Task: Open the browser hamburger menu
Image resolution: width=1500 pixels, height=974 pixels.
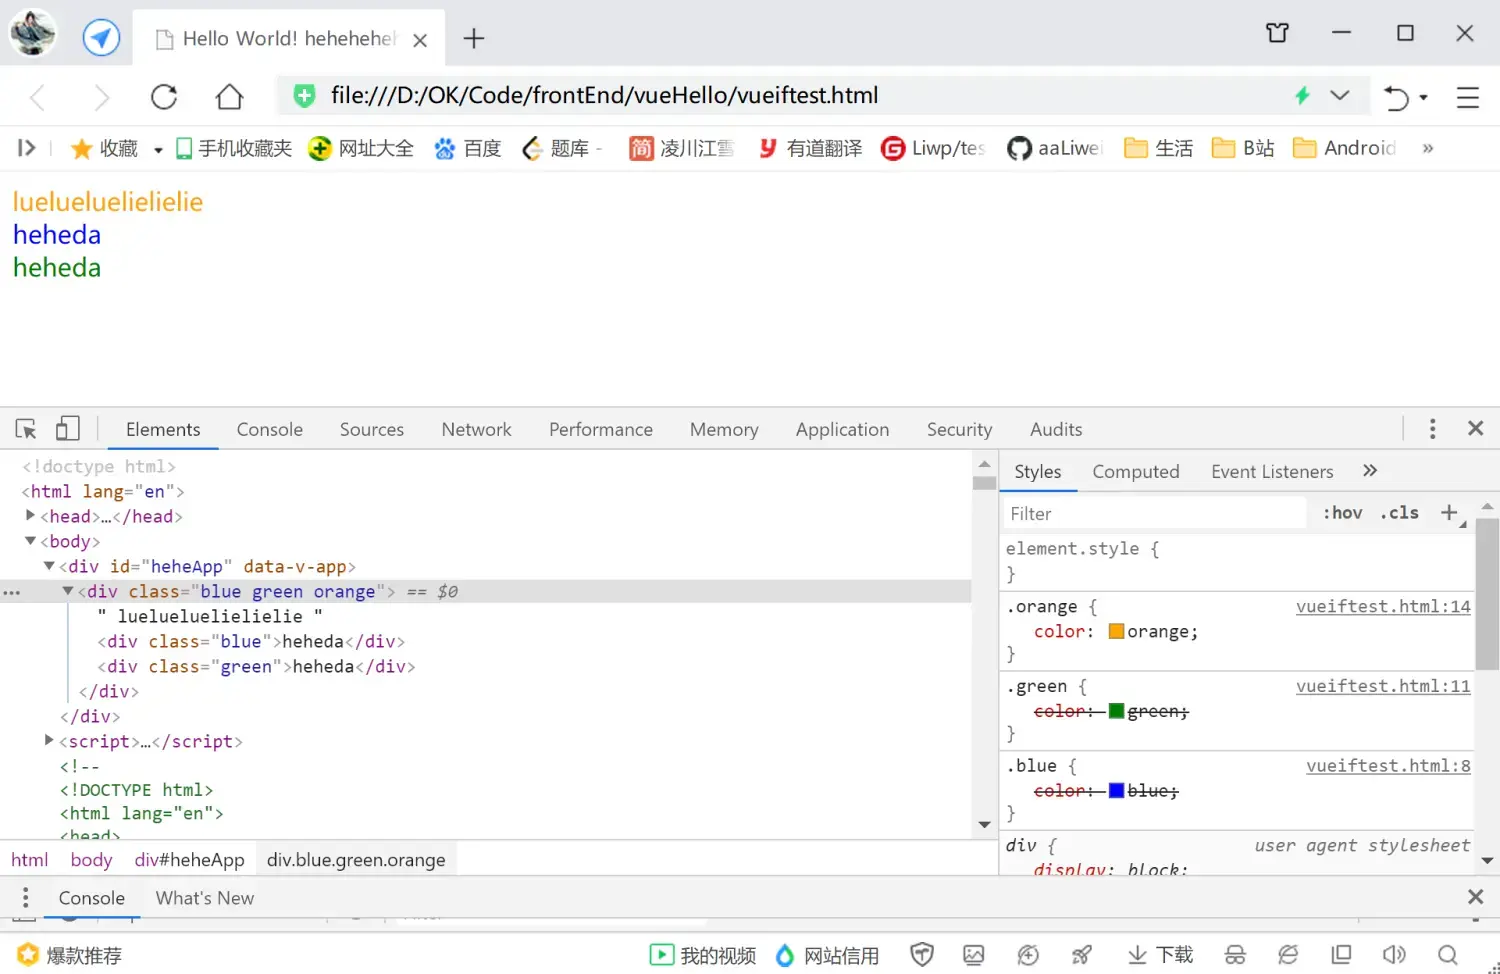Action: pyautogui.click(x=1467, y=97)
